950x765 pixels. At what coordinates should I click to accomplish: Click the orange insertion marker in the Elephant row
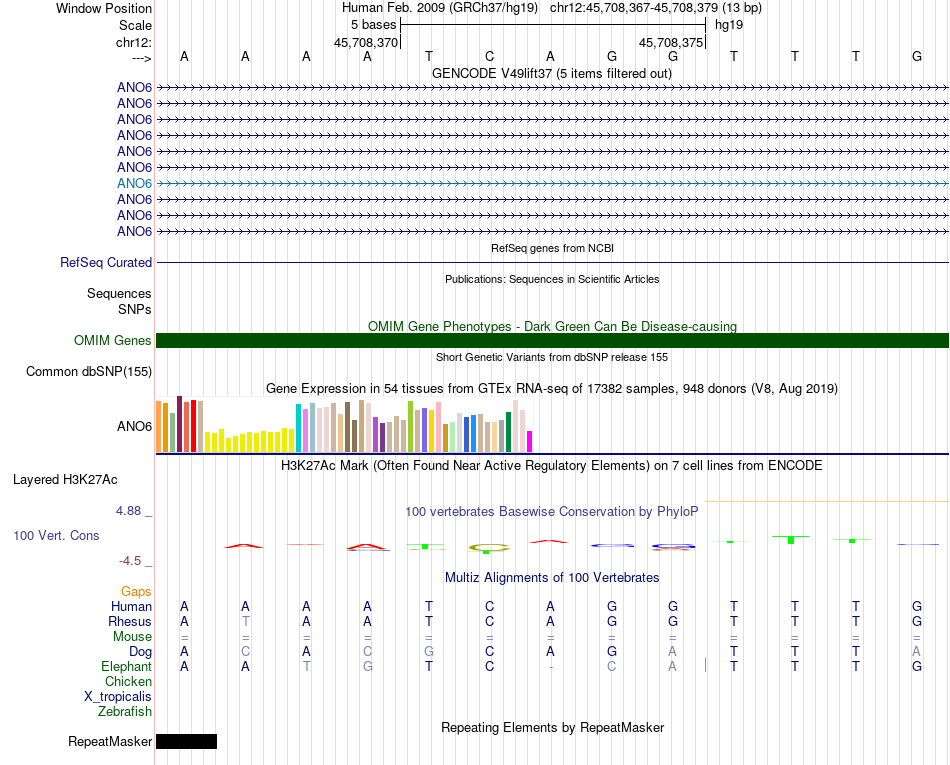[705, 665]
